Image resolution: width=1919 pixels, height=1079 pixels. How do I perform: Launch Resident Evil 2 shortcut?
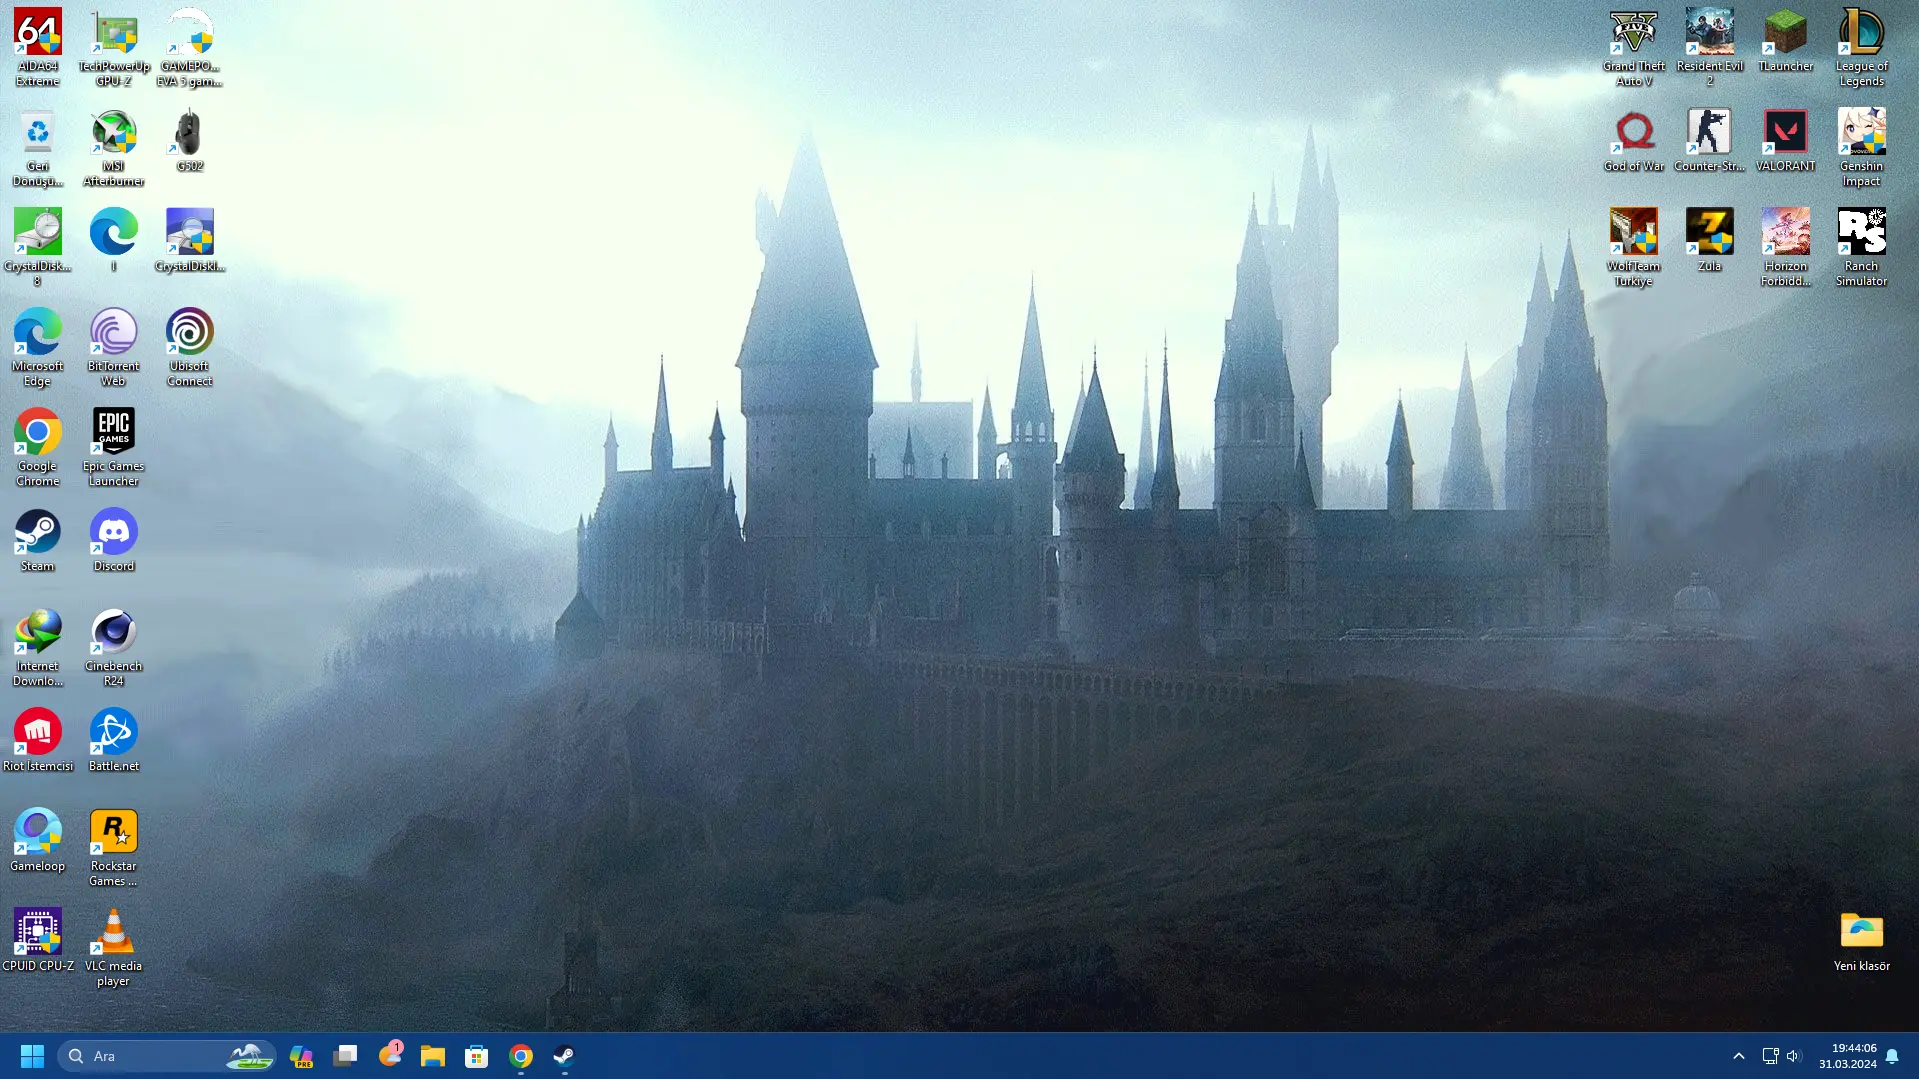pyautogui.click(x=1710, y=48)
